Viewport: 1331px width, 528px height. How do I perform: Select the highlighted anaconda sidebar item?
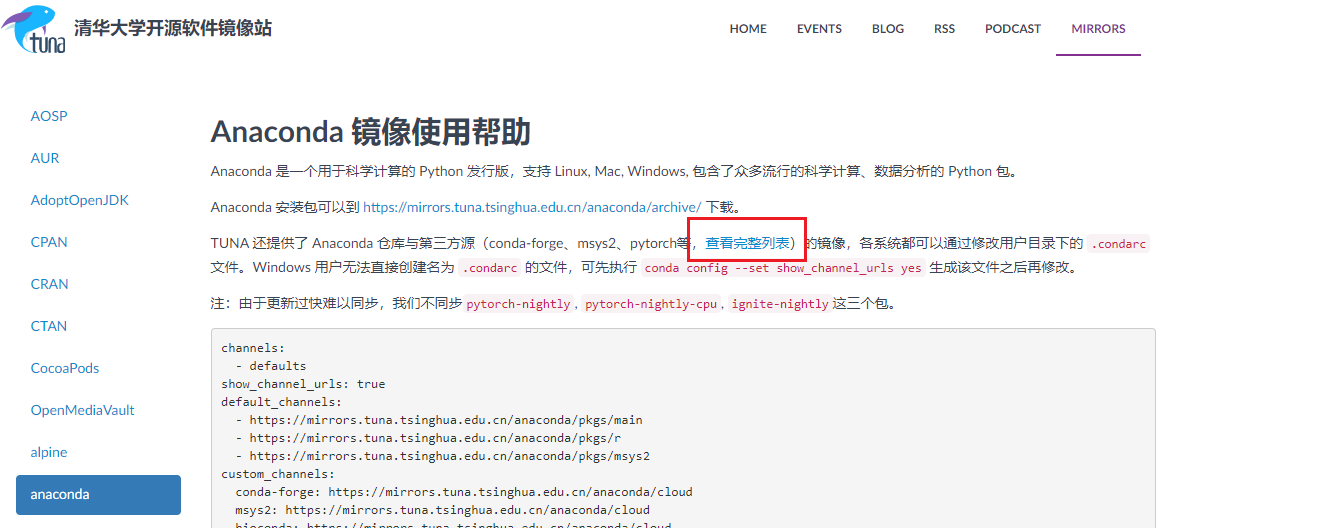click(x=98, y=494)
